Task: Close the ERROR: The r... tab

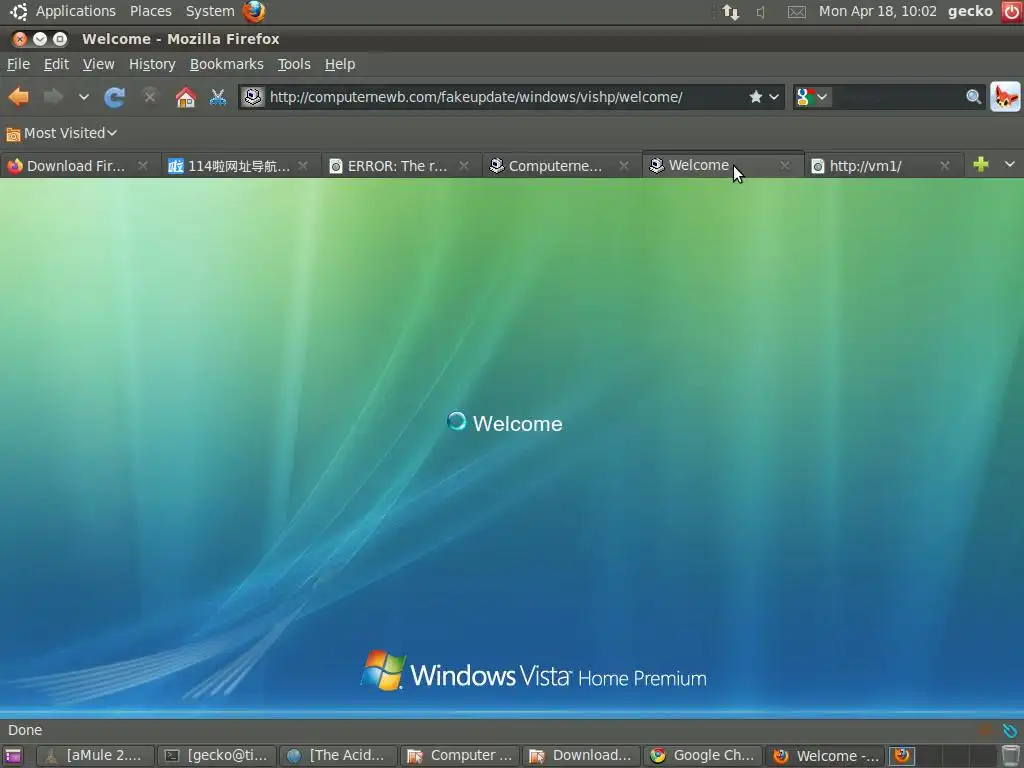Action: click(x=464, y=166)
